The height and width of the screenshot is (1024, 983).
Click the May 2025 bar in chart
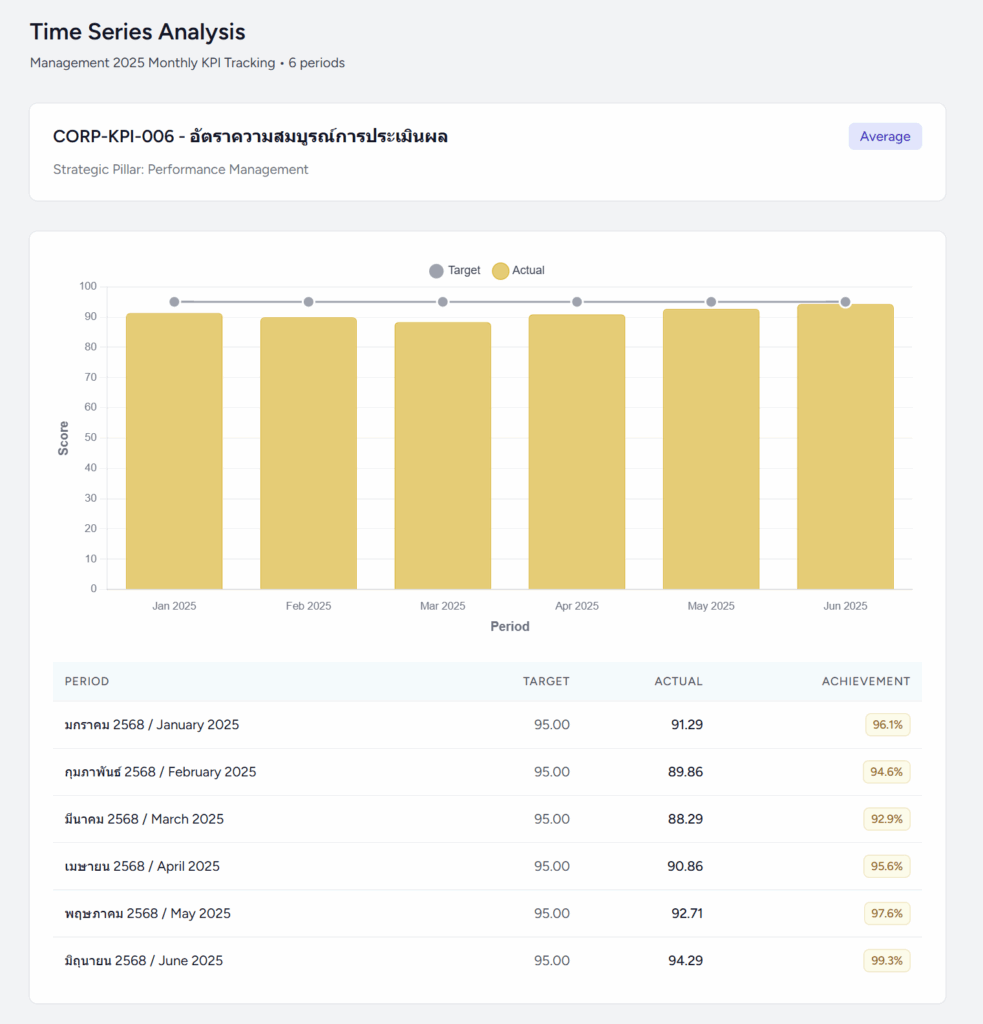click(x=711, y=450)
